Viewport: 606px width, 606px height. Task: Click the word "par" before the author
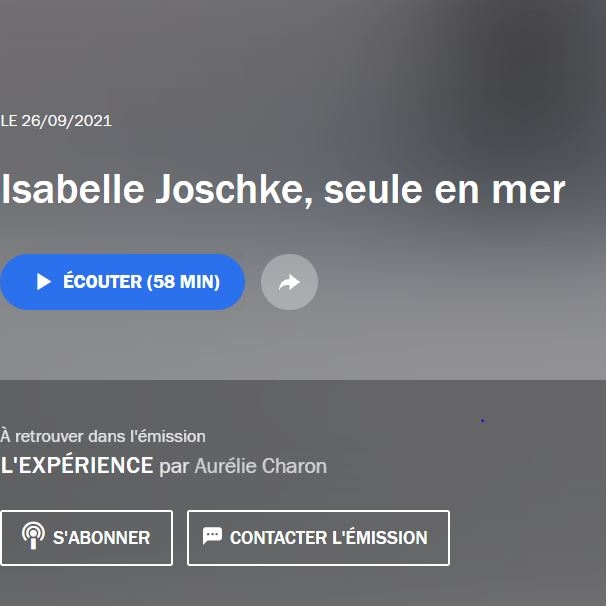(x=174, y=467)
